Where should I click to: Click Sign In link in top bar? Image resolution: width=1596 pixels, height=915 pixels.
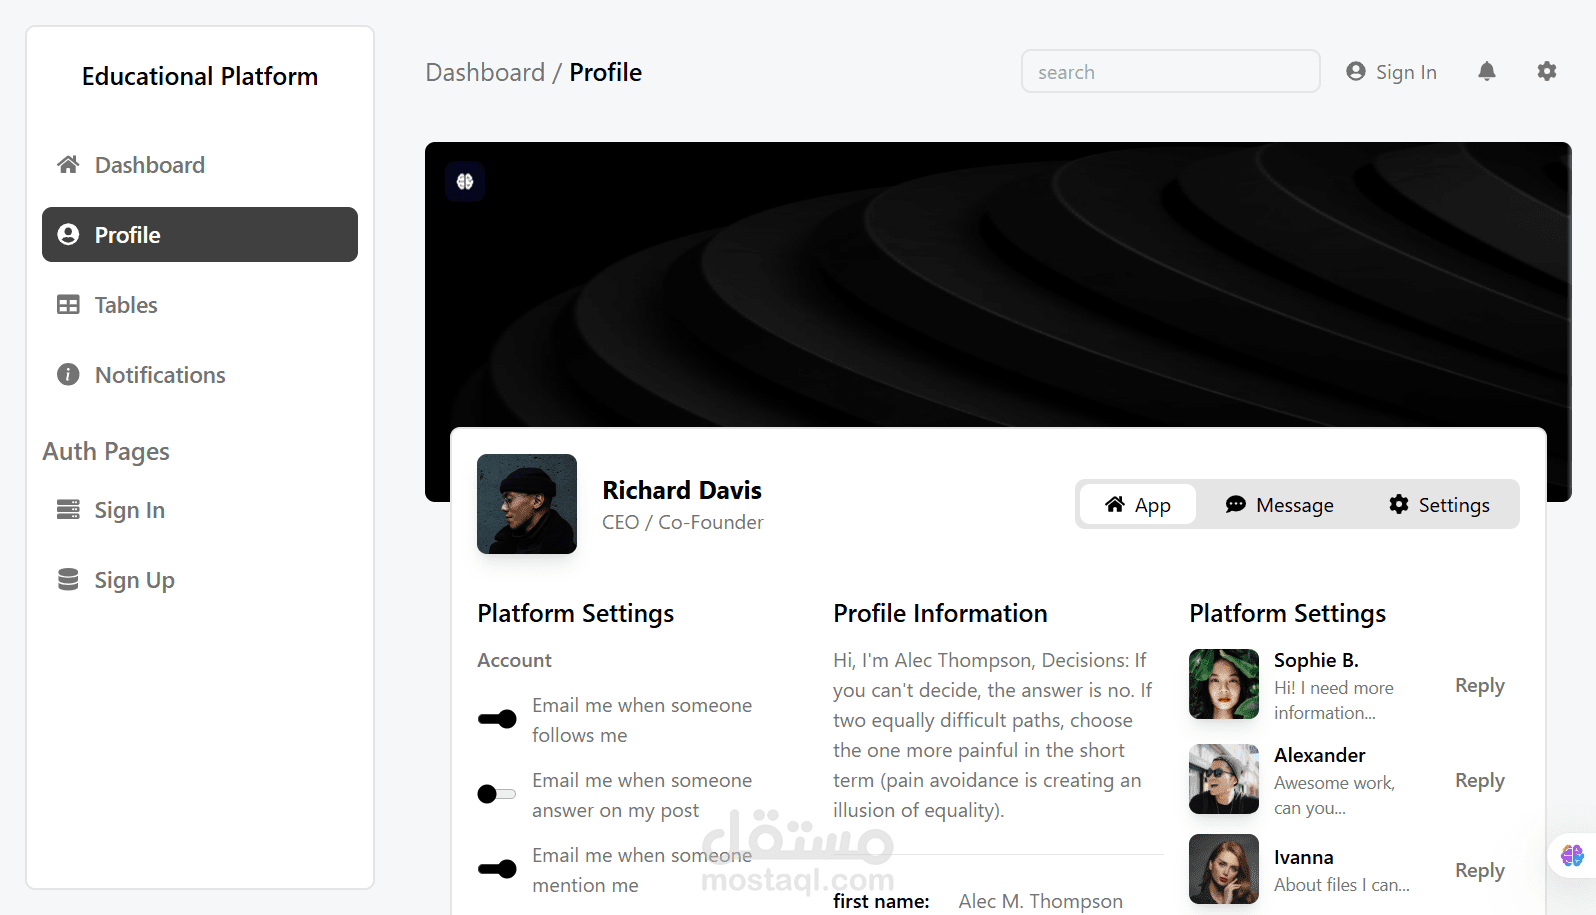click(1392, 72)
